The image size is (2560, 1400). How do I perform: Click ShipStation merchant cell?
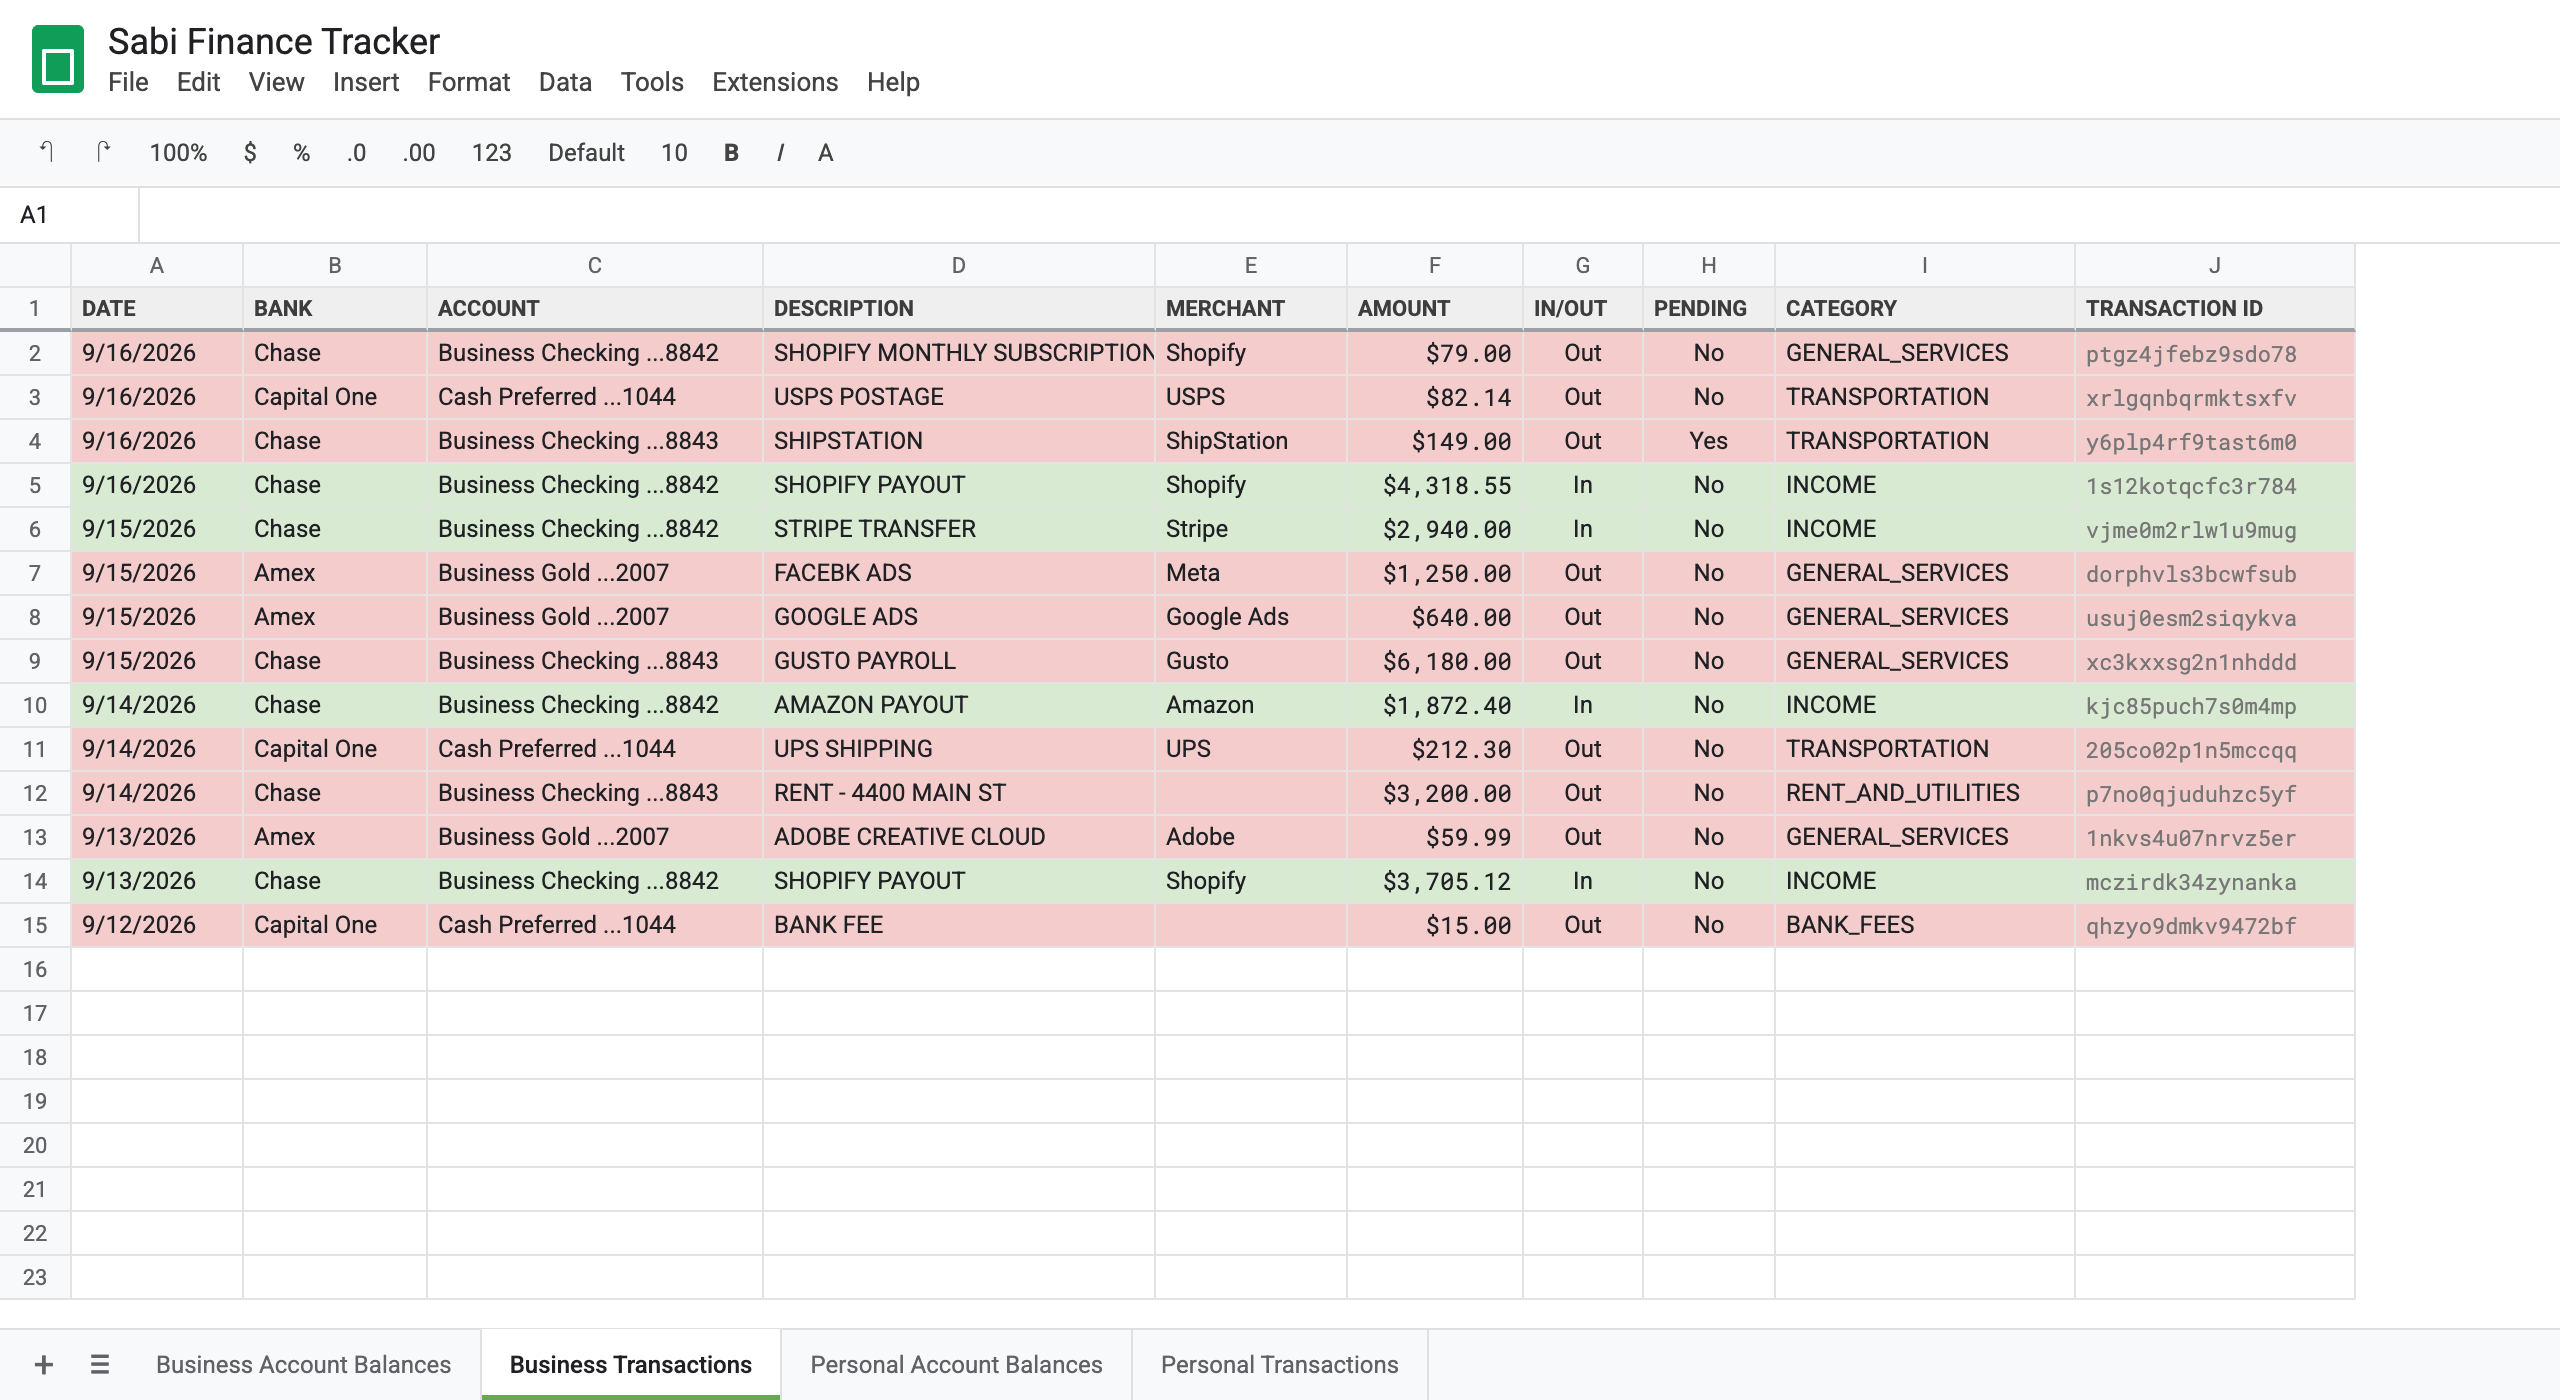pyautogui.click(x=1251, y=441)
